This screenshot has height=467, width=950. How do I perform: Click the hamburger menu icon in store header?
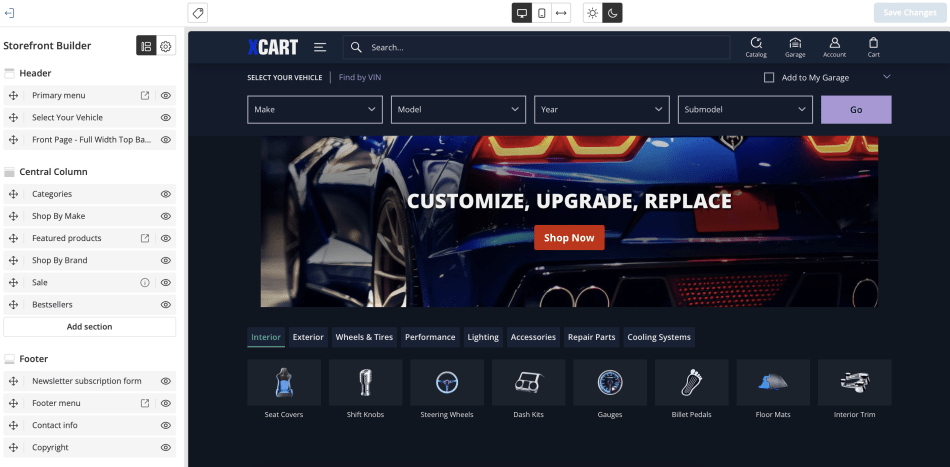pyautogui.click(x=320, y=47)
